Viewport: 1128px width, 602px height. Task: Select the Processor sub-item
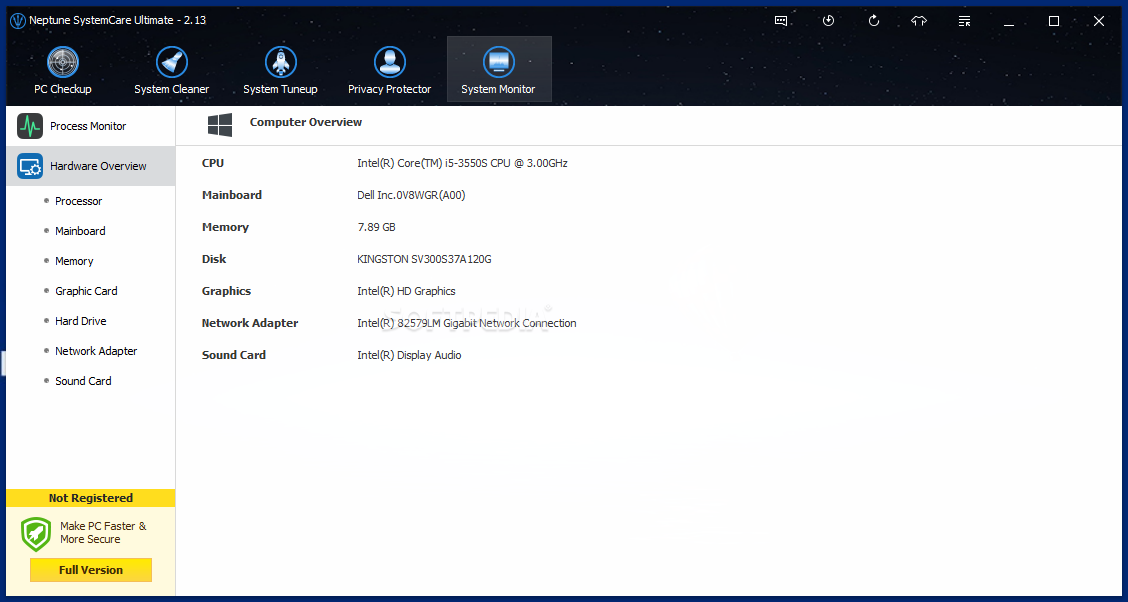coord(78,201)
